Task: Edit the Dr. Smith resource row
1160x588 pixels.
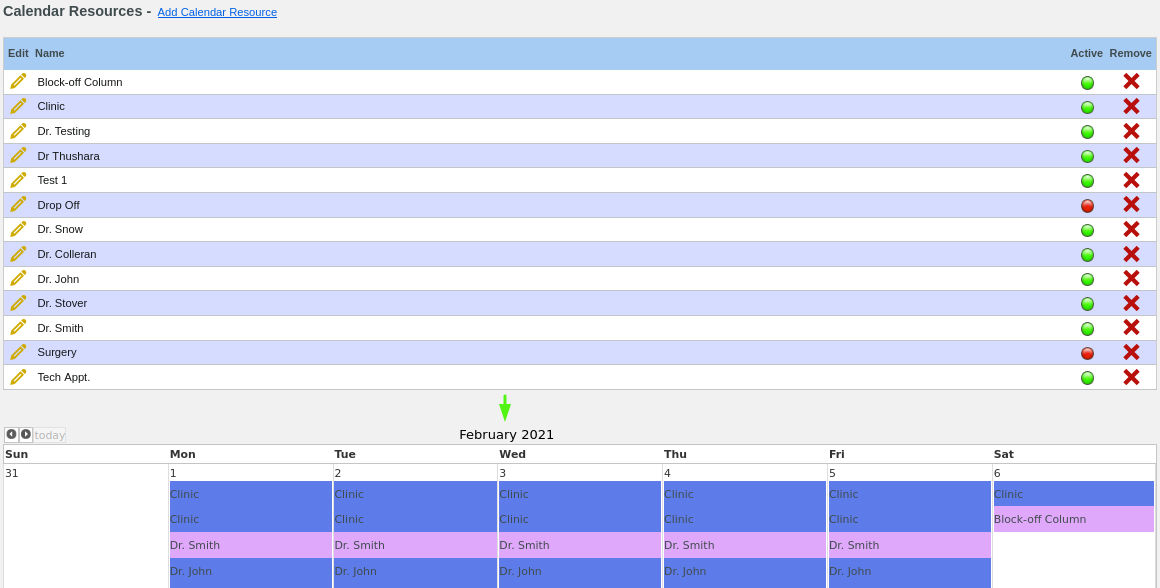Action: click(x=18, y=328)
